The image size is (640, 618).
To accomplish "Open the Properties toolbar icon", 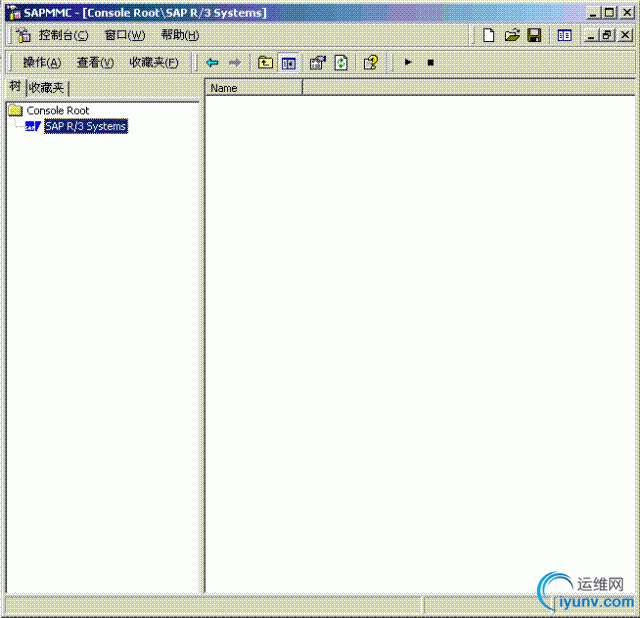I will (x=317, y=63).
